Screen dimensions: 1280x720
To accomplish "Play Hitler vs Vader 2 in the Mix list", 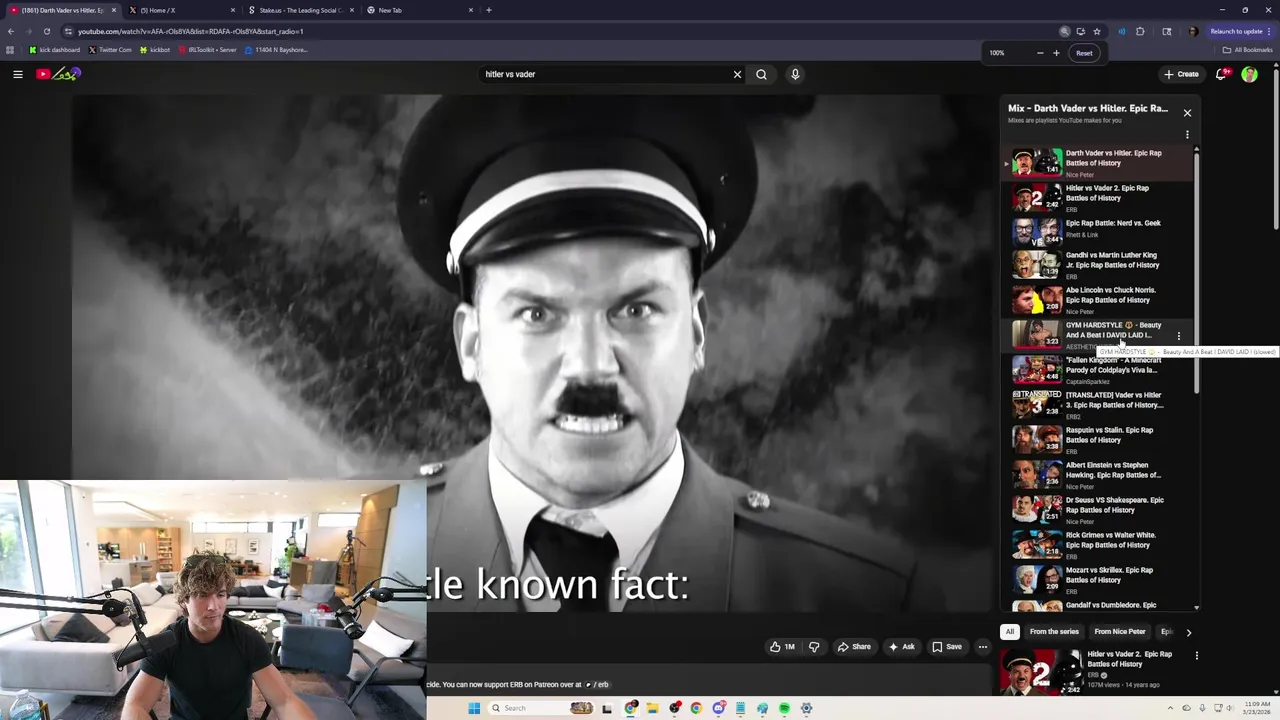I will coord(1098,198).
